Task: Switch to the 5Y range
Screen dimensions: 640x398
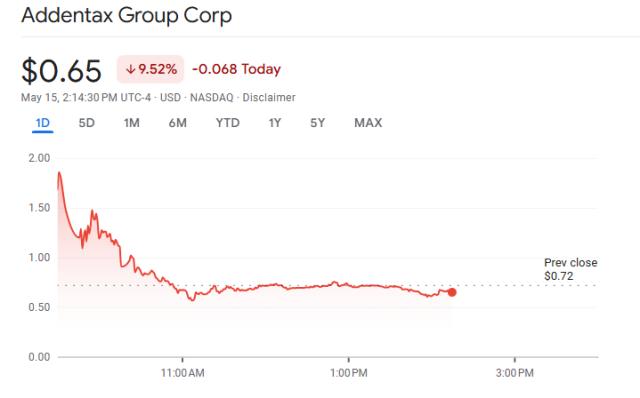Action: point(318,123)
